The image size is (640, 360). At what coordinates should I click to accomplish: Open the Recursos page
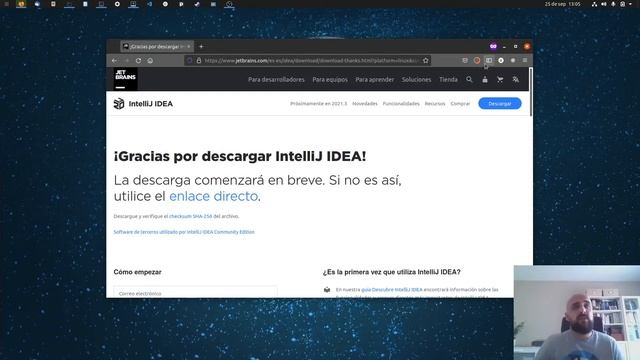coord(435,104)
